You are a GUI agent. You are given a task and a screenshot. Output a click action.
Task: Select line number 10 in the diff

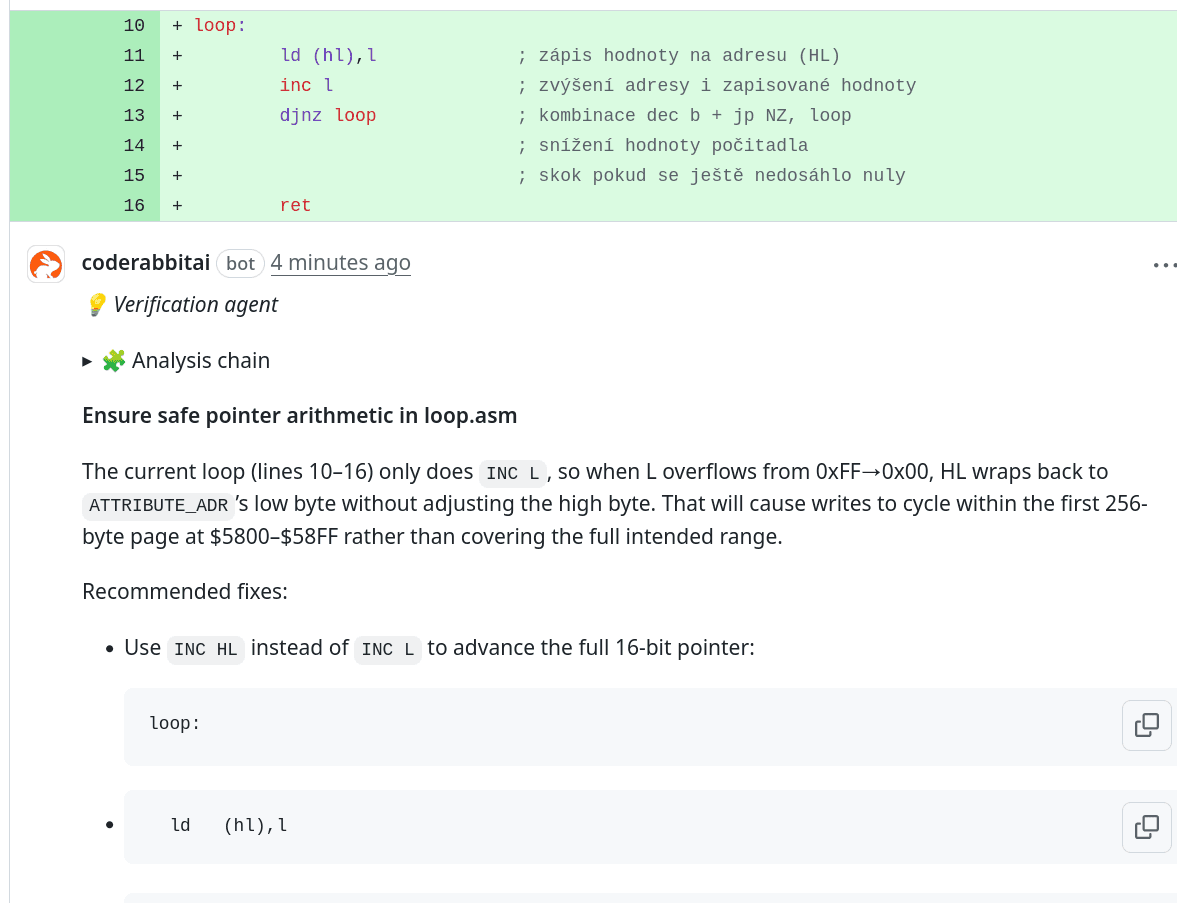pos(133,25)
